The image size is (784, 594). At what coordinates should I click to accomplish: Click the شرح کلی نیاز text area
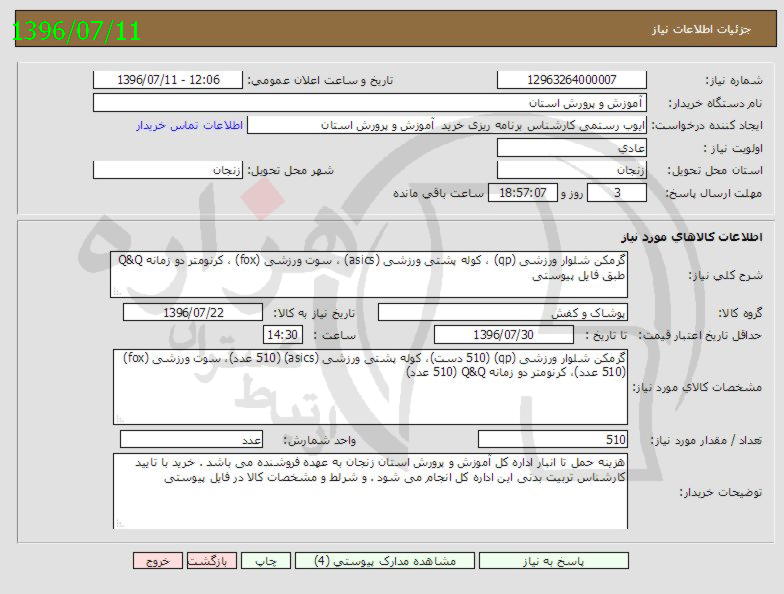[369, 274]
